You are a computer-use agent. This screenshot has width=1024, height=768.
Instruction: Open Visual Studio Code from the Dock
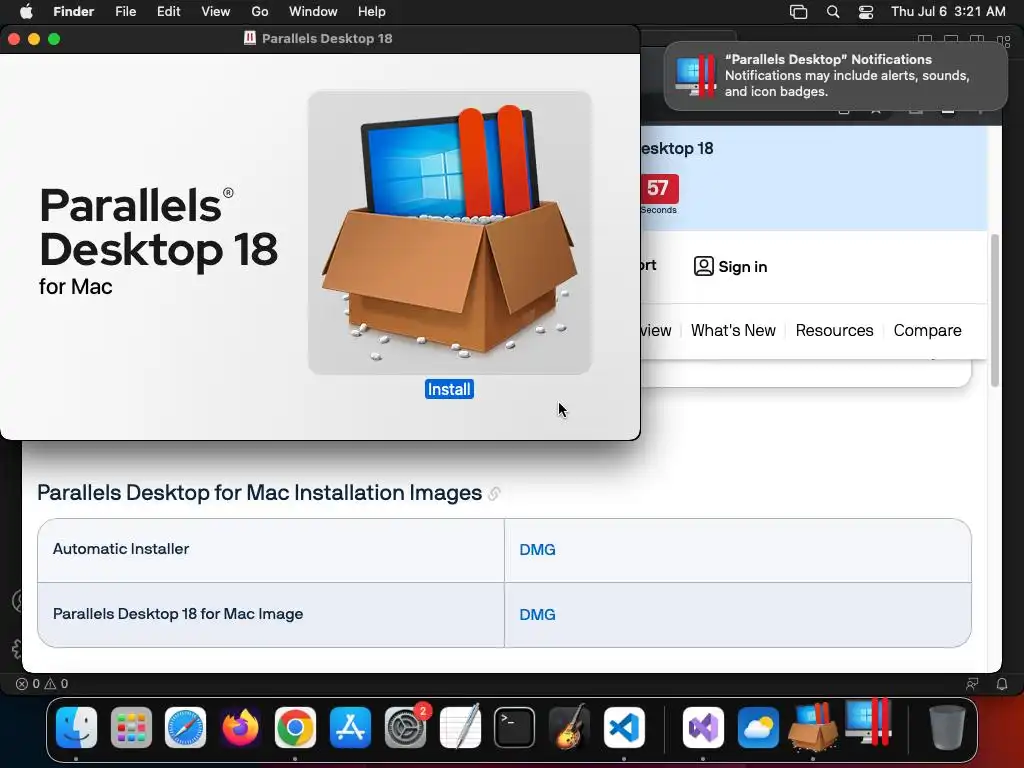coord(624,728)
